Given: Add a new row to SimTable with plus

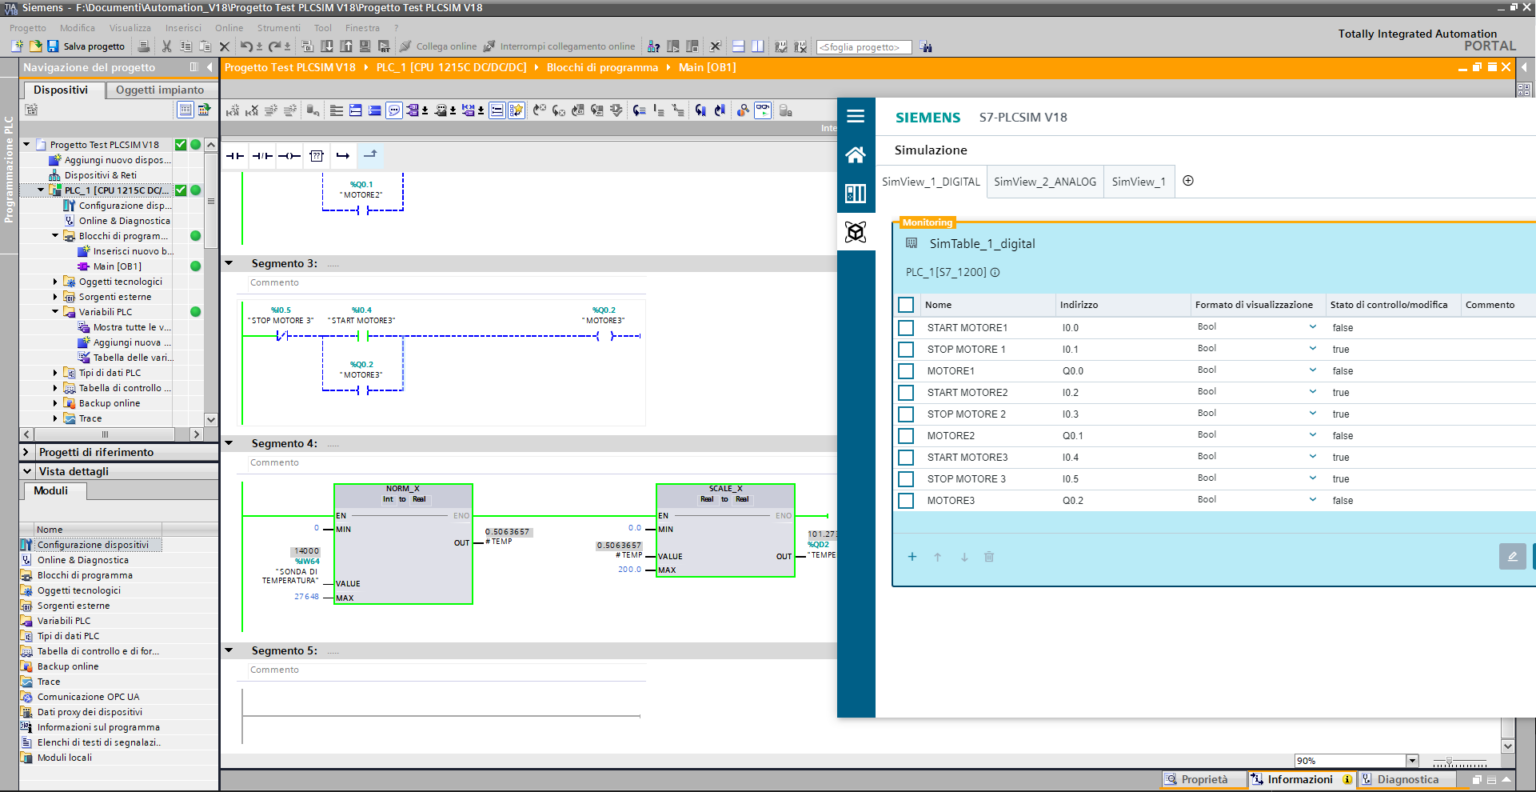Looking at the screenshot, I should point(912,557).
